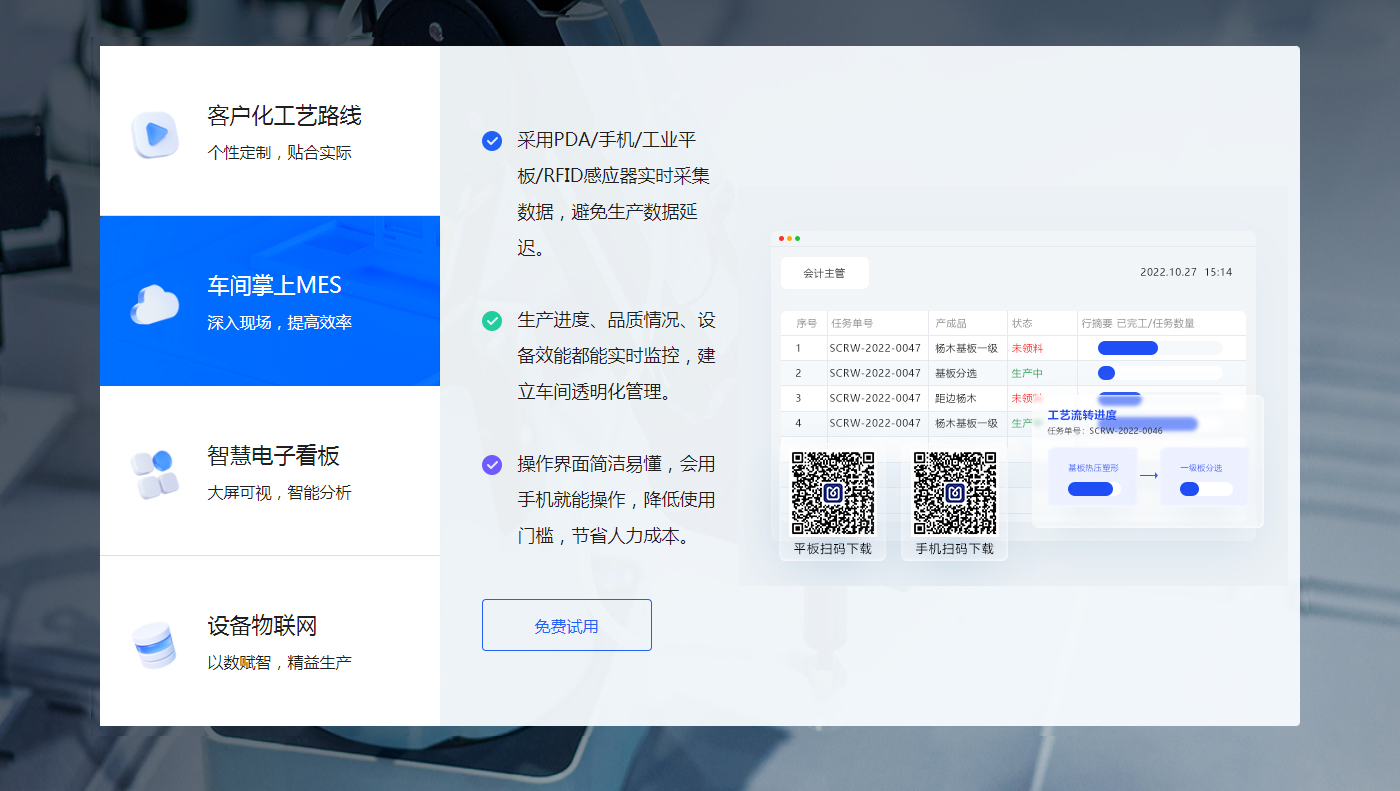Click the 一级板分选 process step card
The height and width of the screenshot is (791, 1400).
[1204, 477]
